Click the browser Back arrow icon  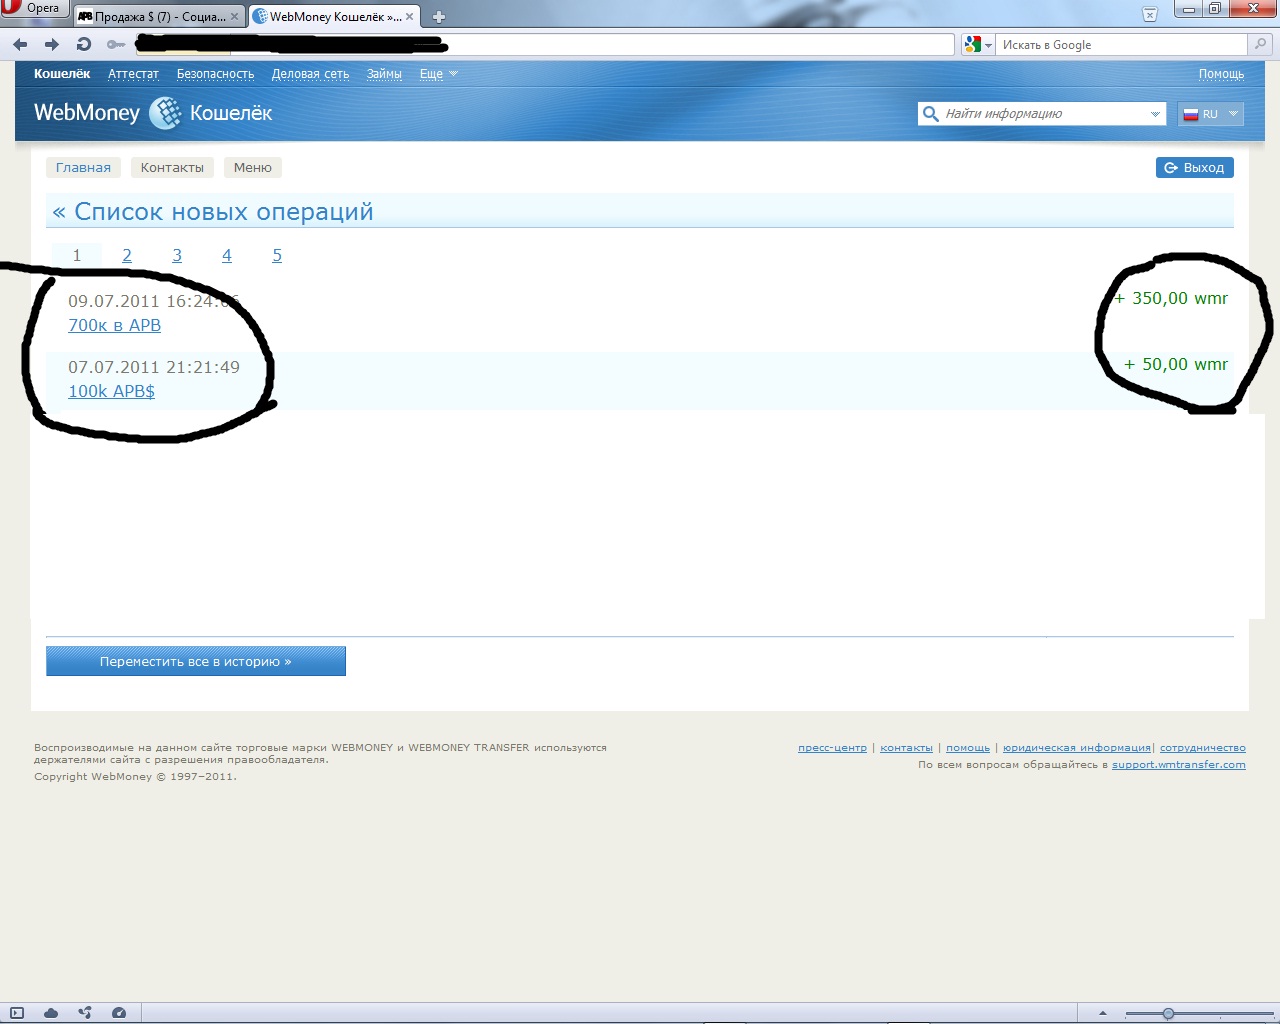coord(20,44)
